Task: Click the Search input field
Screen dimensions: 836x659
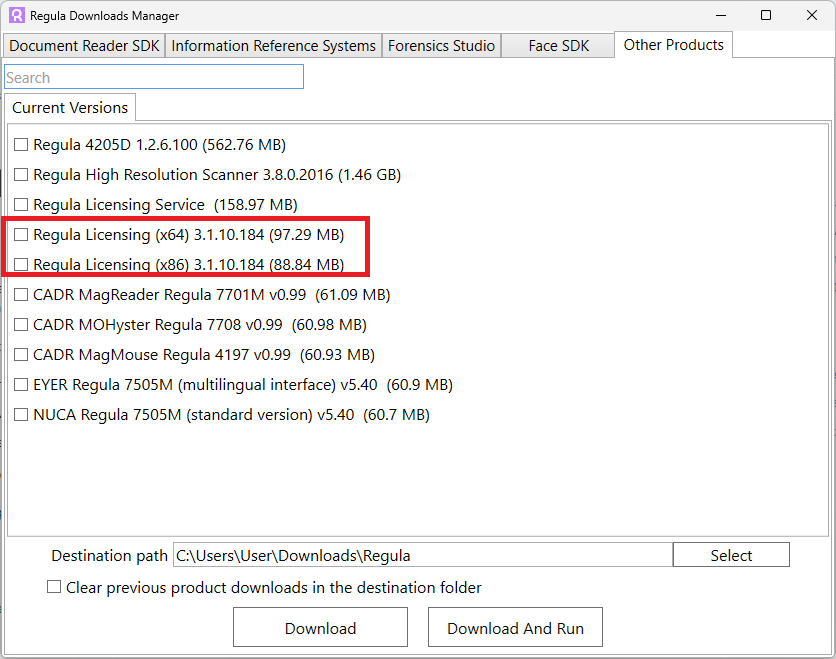Action: click(154, 77)
